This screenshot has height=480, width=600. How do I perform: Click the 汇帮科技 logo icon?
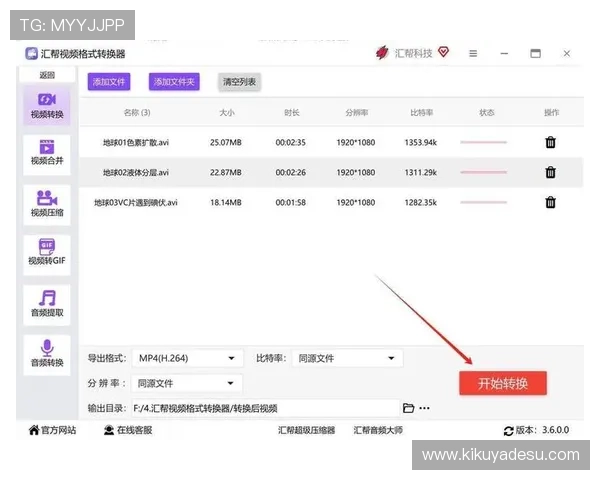pyautogui.click(x=382, y=53)
